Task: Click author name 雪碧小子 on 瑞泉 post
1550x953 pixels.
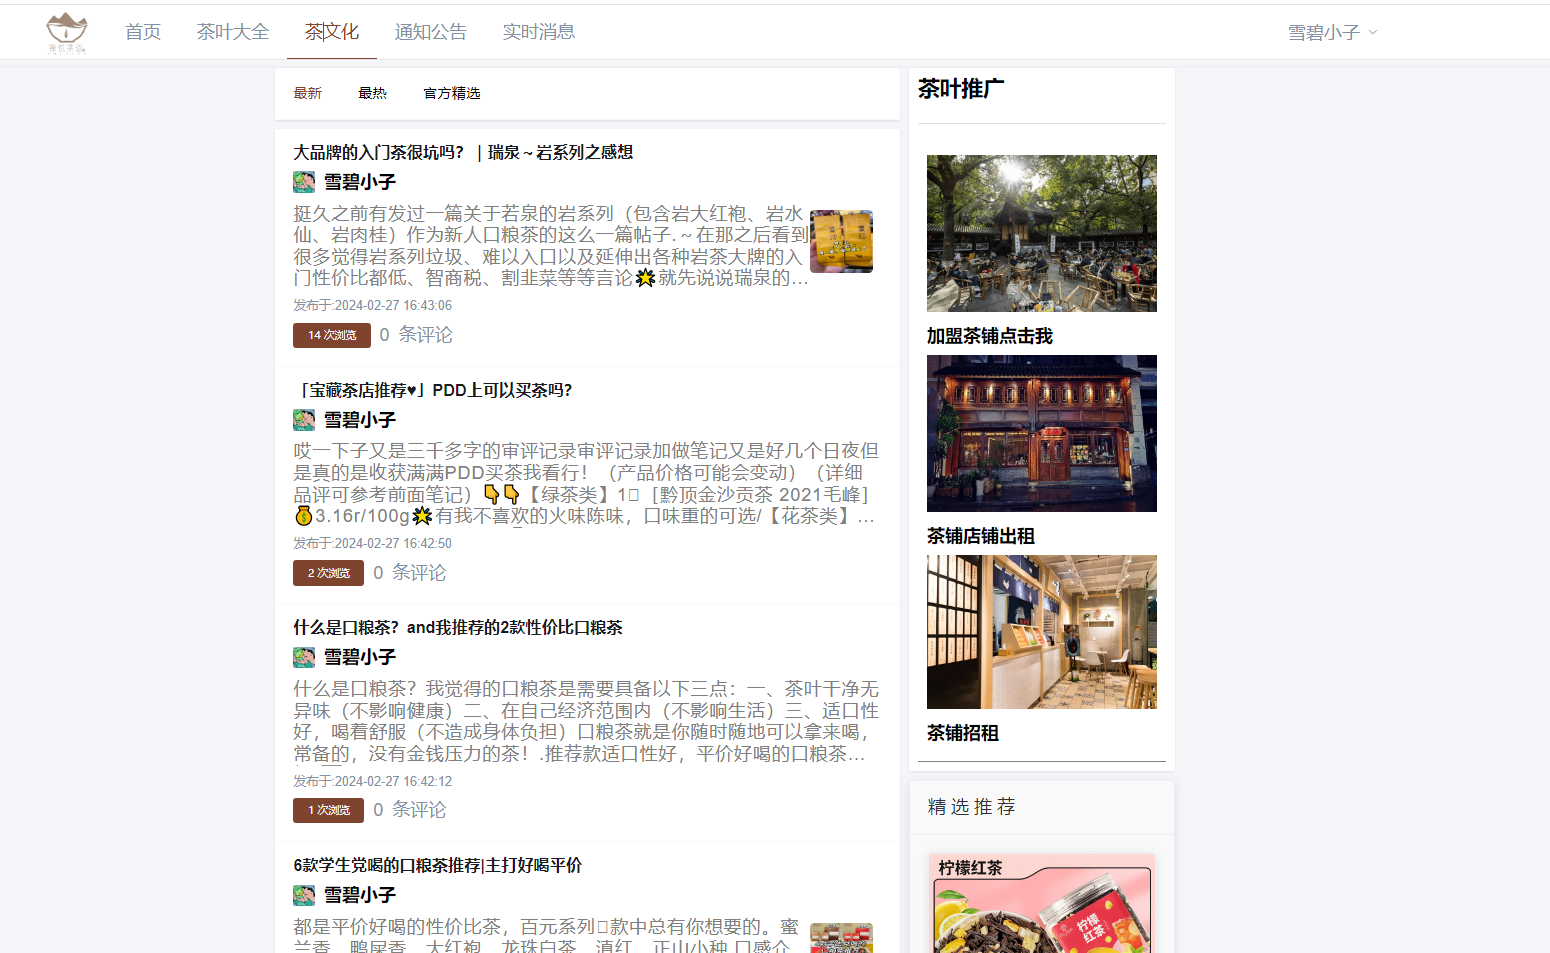Action: 360,182
